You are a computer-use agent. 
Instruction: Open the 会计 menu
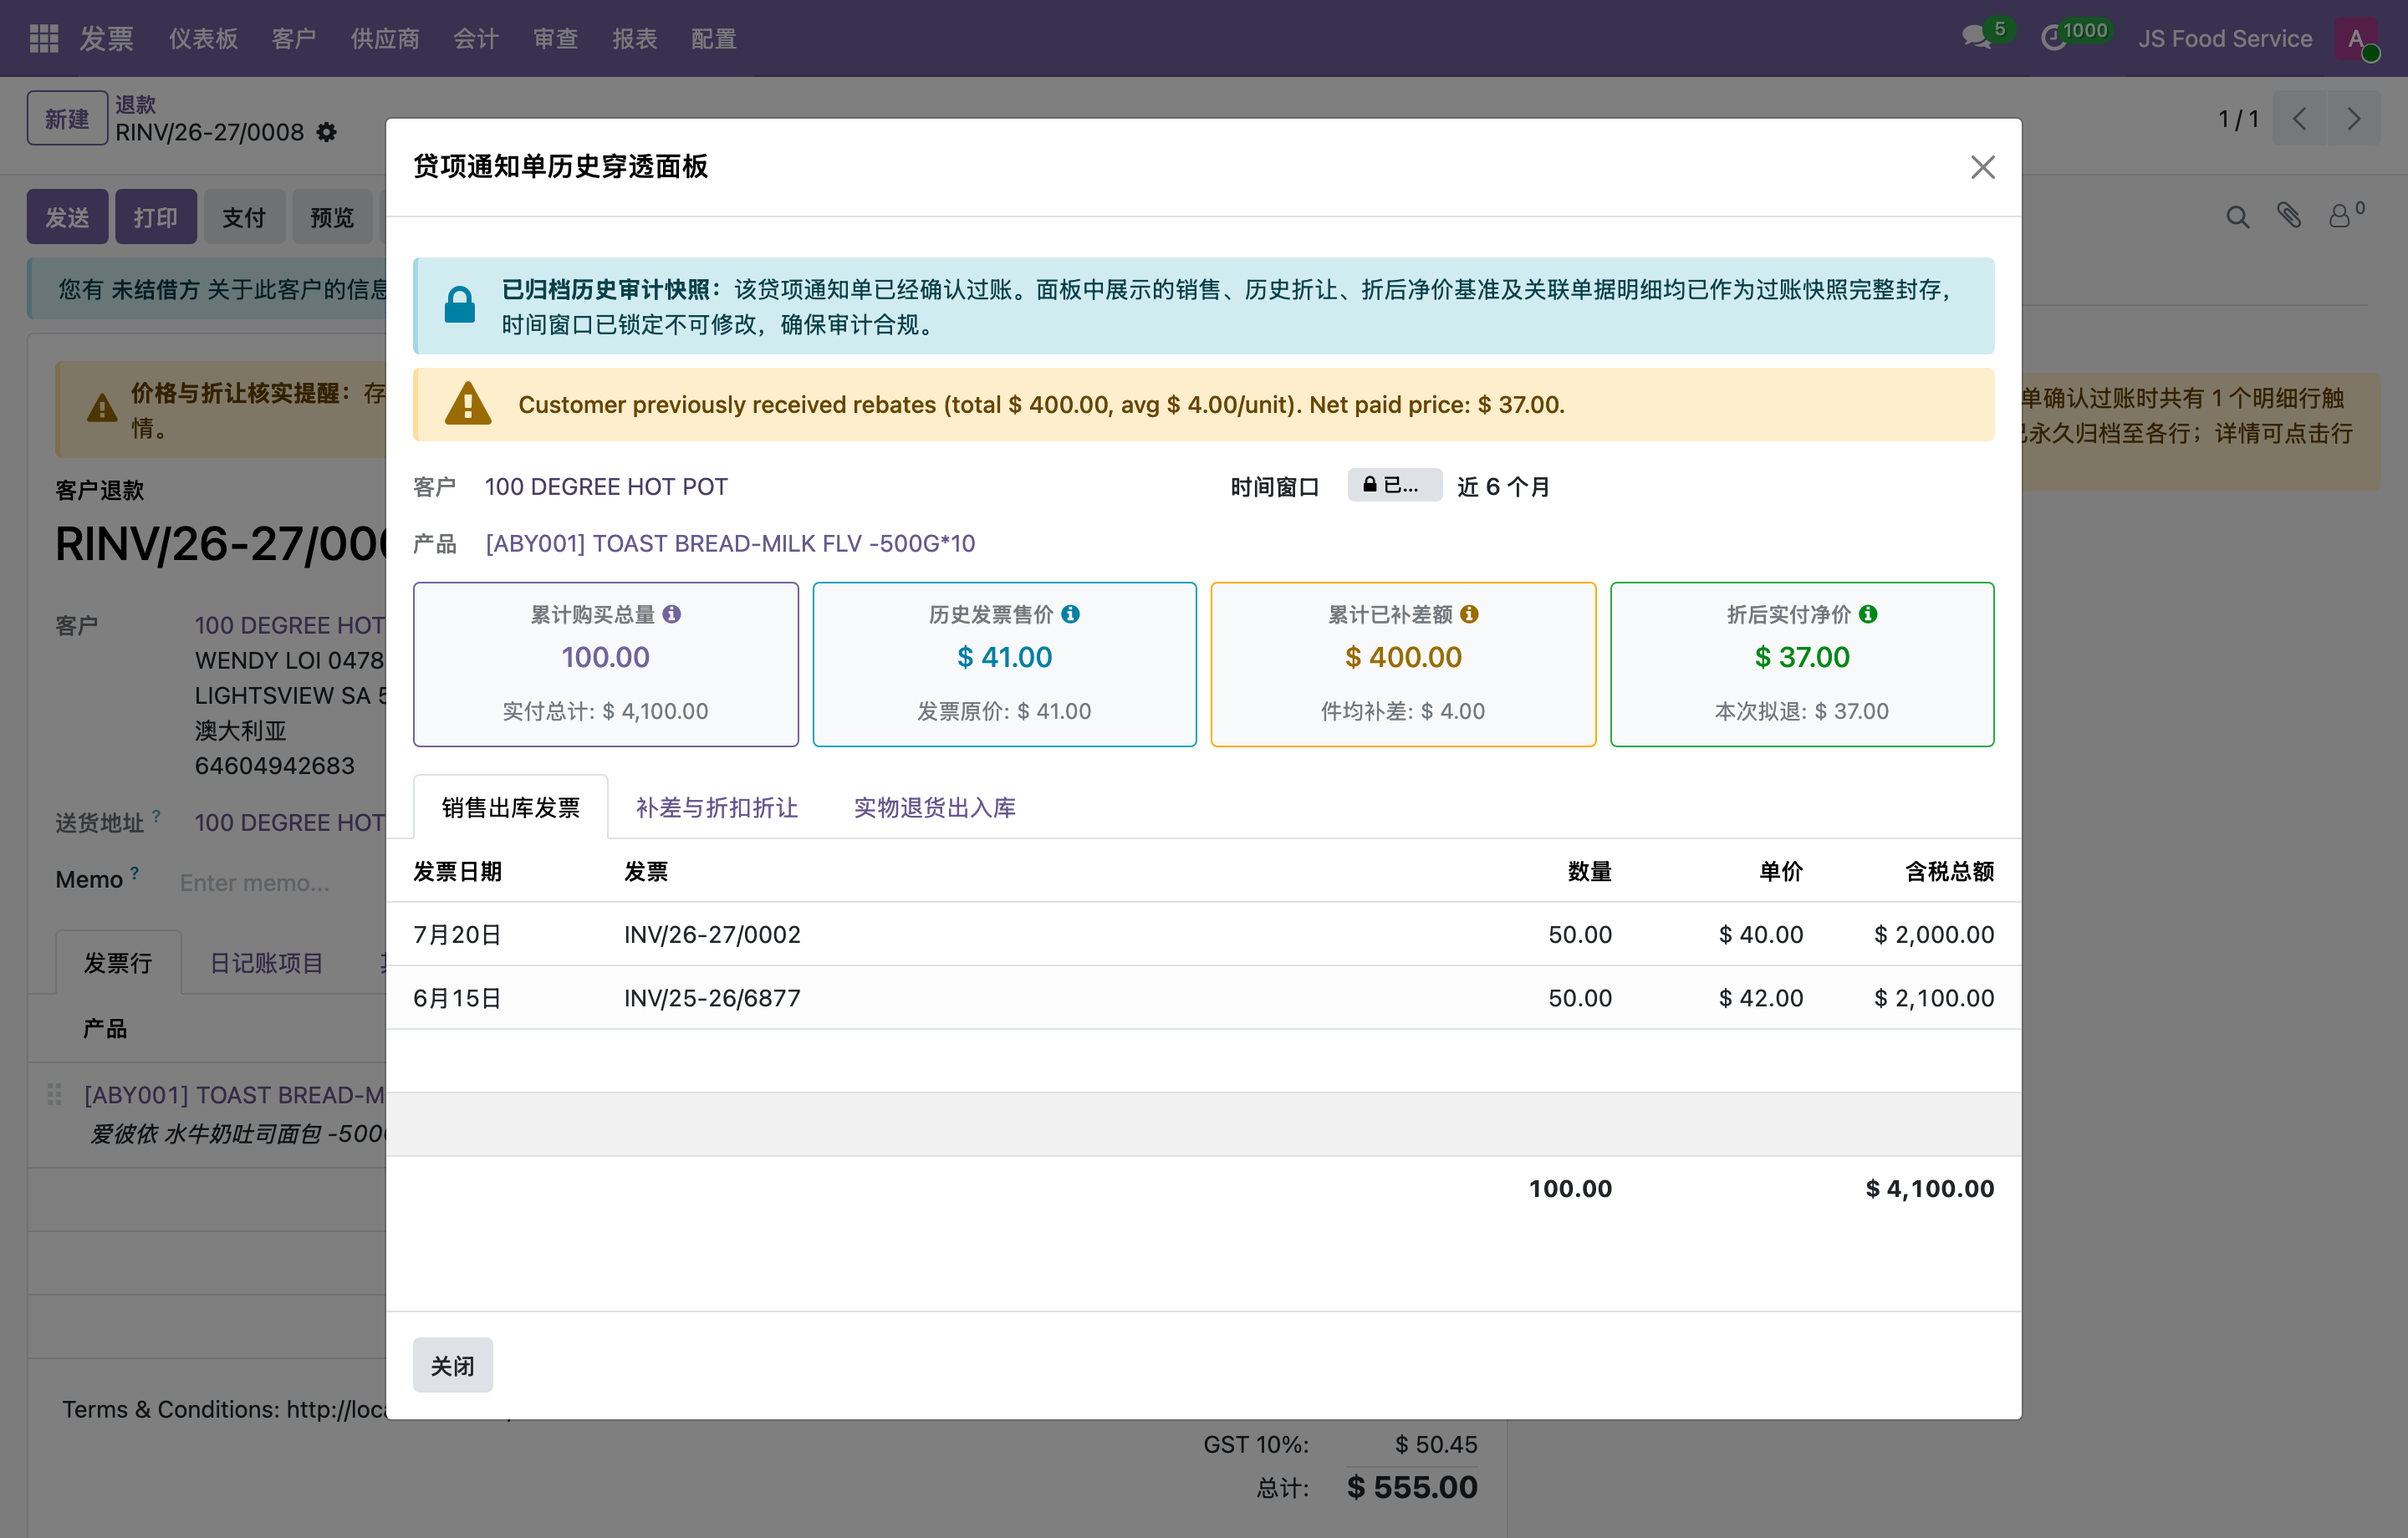(x=476, y=38)
